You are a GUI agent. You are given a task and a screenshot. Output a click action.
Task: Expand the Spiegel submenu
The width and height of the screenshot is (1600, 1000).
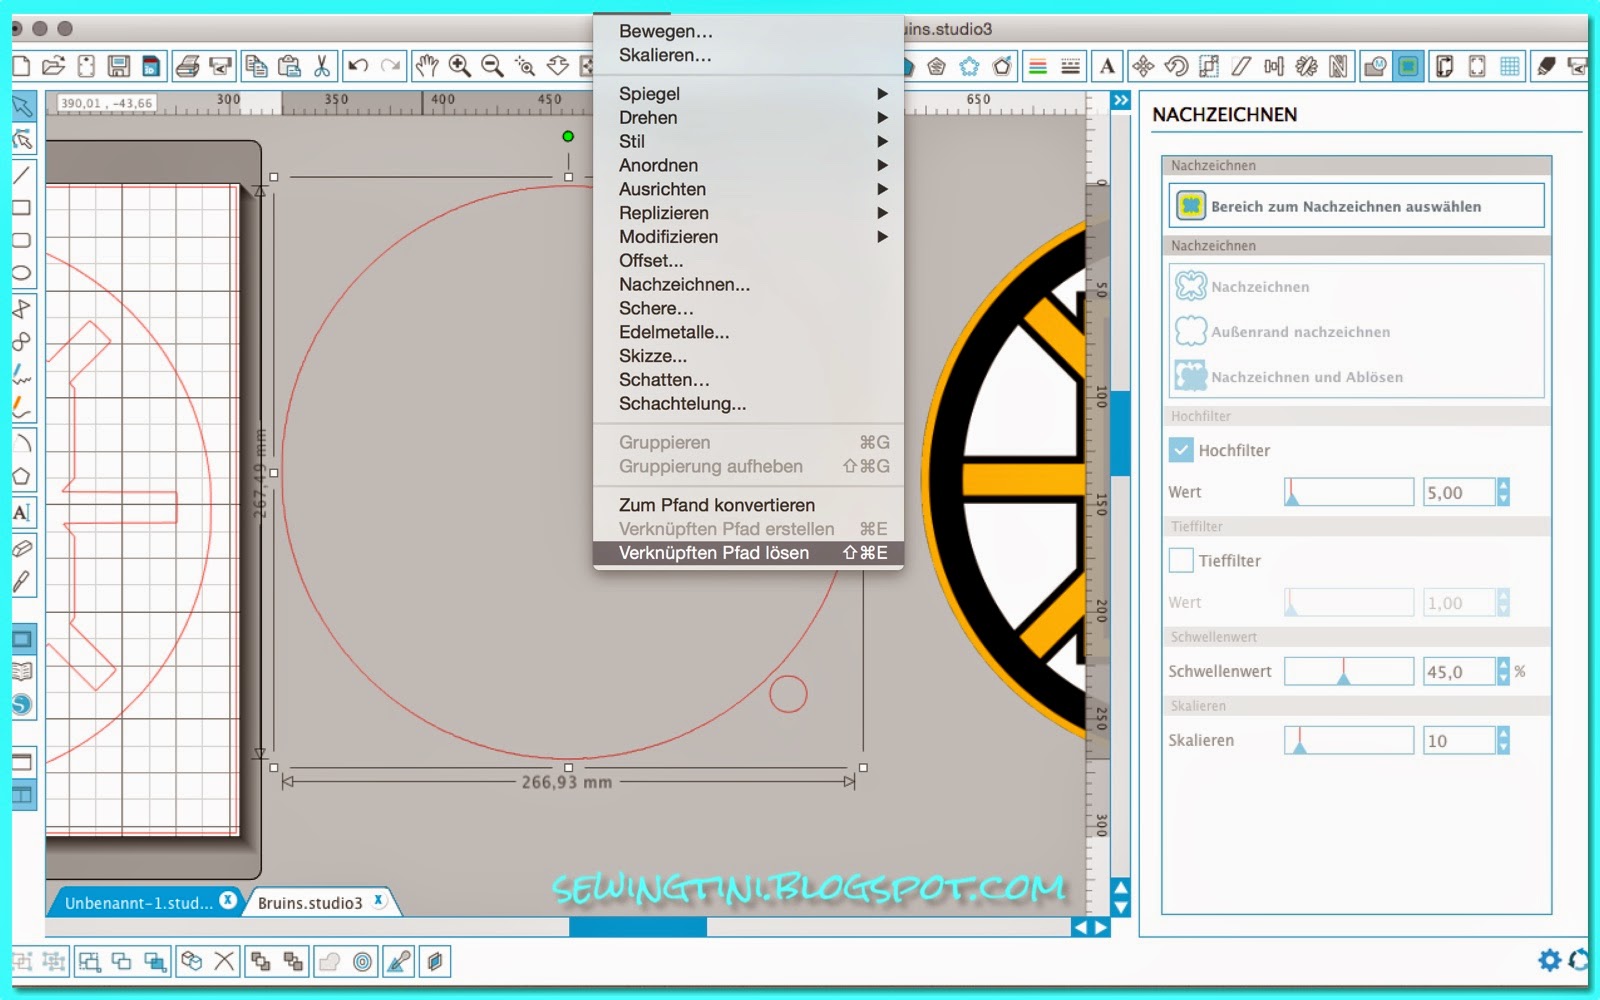748,93
